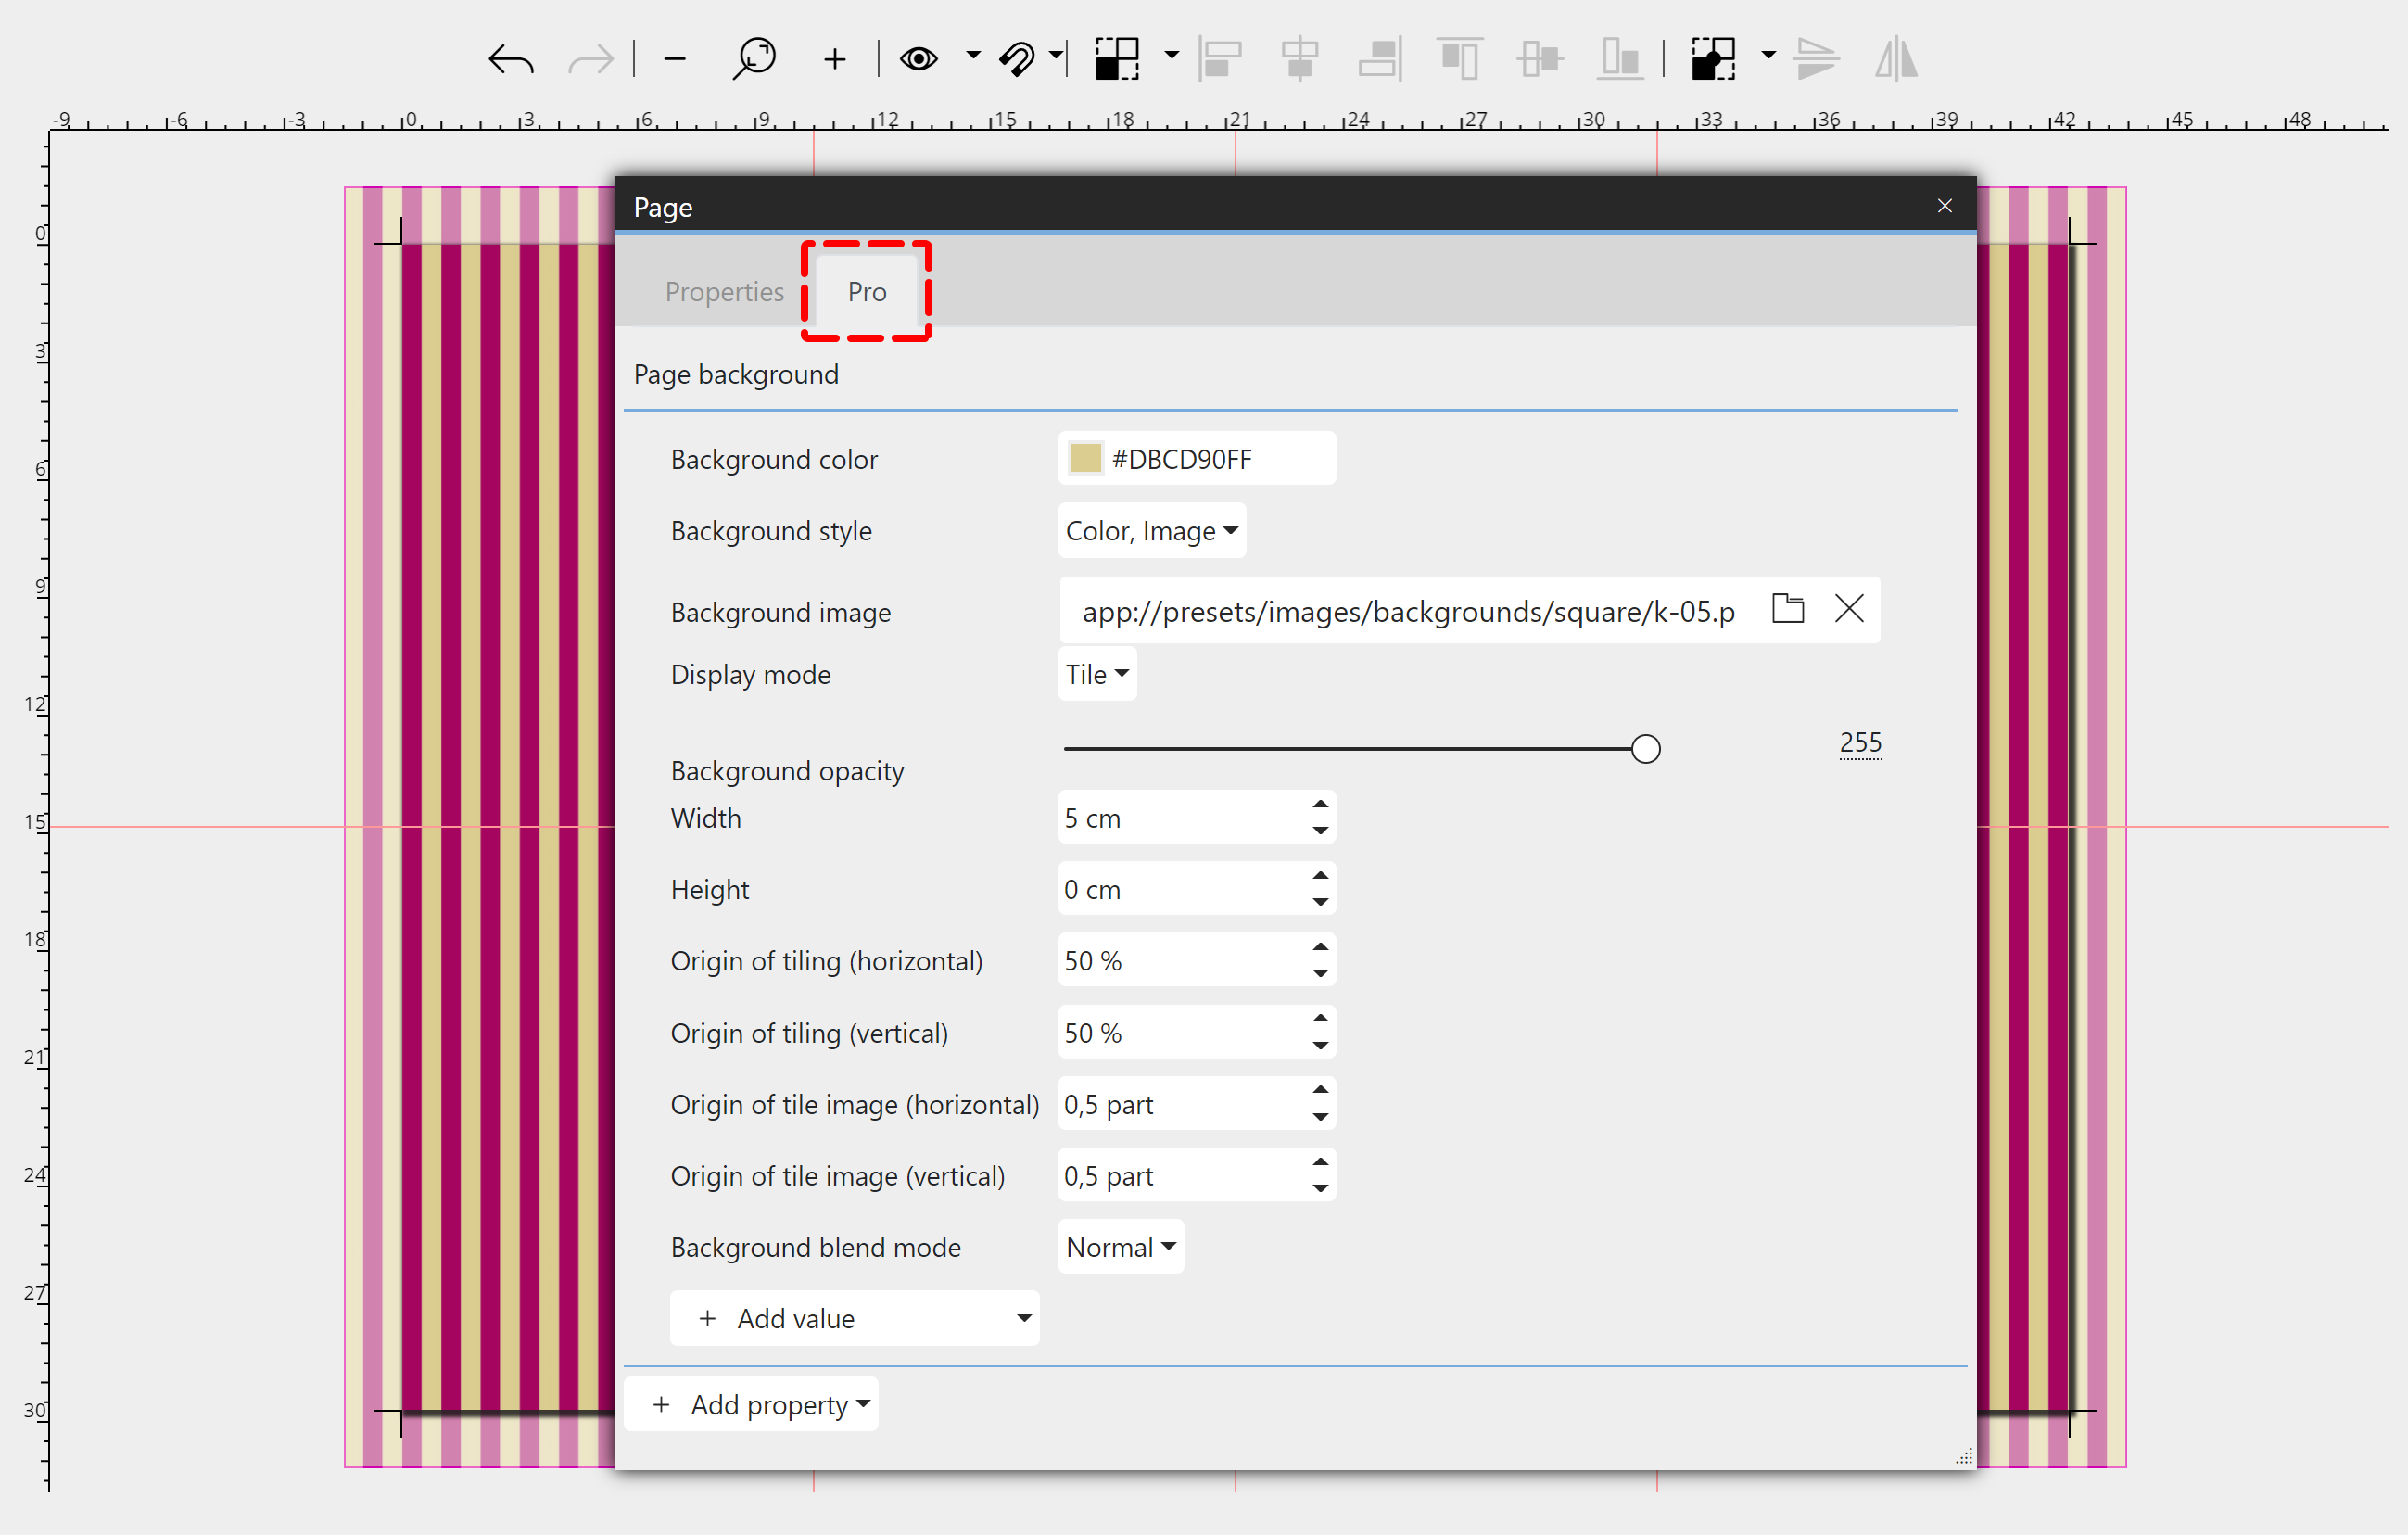Switch to the Properties tab

click(x=723, y=291)
